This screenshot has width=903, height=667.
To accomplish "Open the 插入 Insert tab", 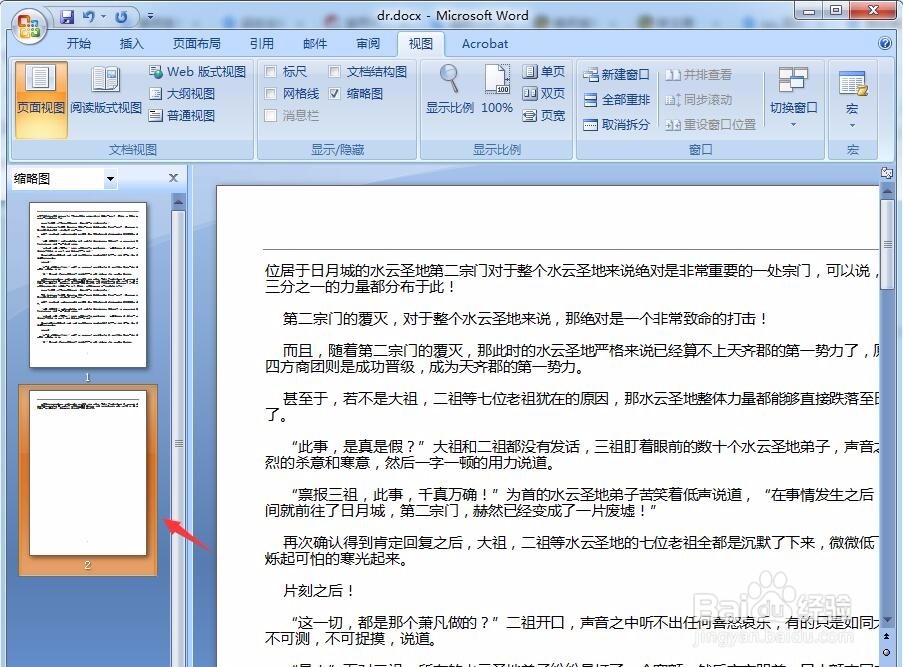I will pos(131,44).
